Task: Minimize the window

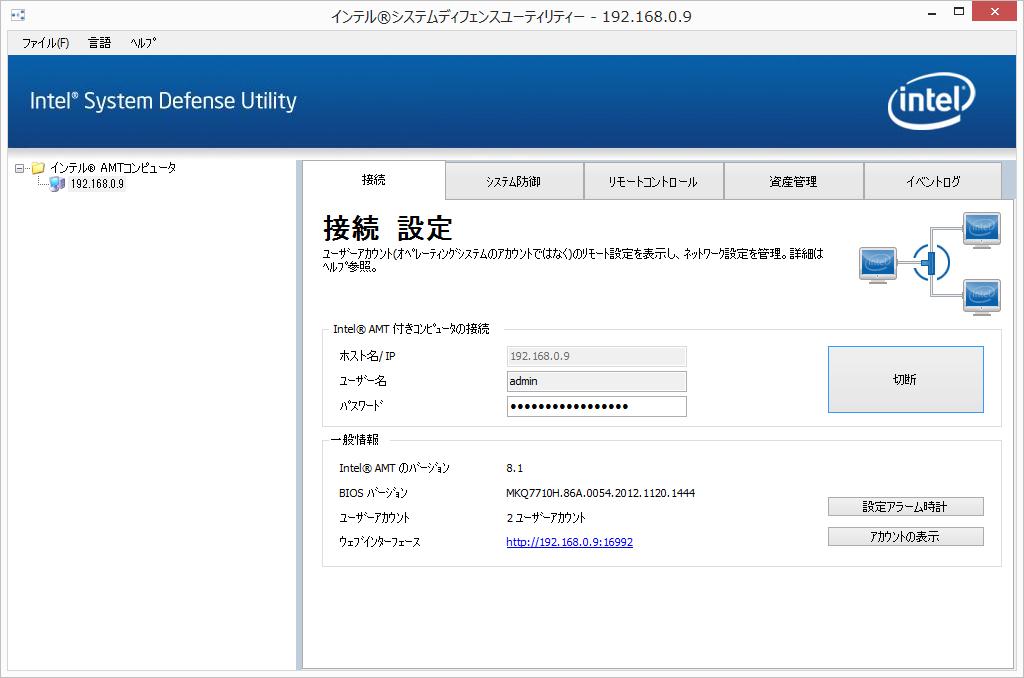Action: [932, 12]
